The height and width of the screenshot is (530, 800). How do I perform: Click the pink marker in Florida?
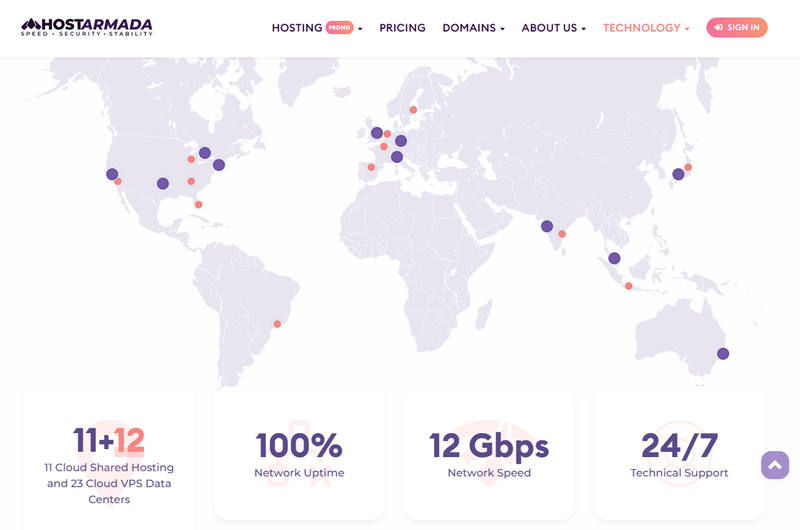[x=198, y=204]
